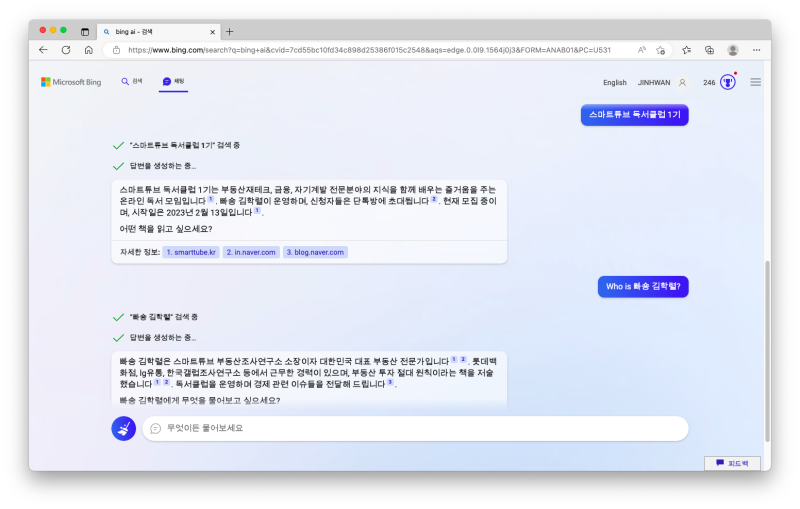Click the checkmark beside '빠송 김학렬 검색 중'
The width and height of the screenshot is (800, 509).
(x=118, y=317)
